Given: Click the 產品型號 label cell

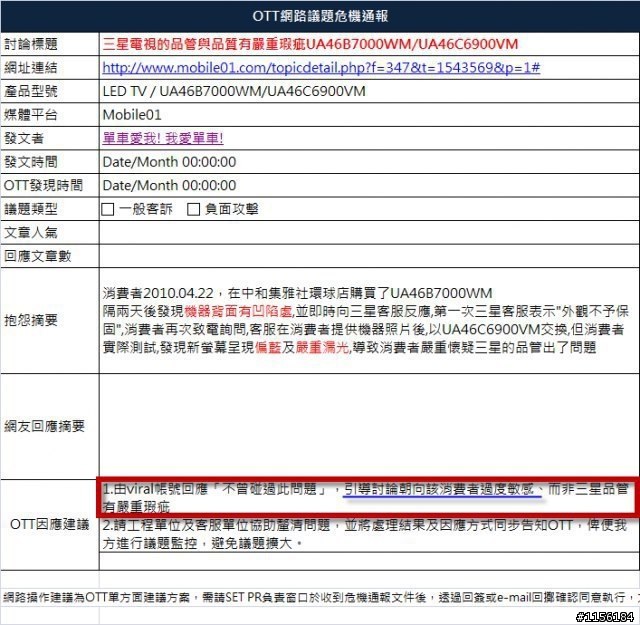Looking at the screenshot, I should coord(50,91).
